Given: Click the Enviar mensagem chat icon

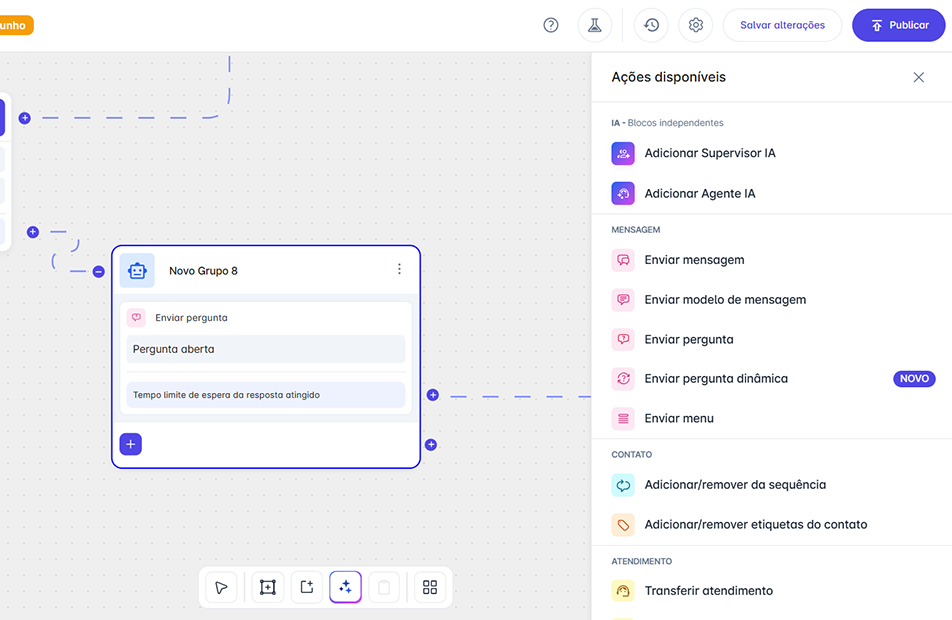Looking at the screenshot, I should coord(623,260).
